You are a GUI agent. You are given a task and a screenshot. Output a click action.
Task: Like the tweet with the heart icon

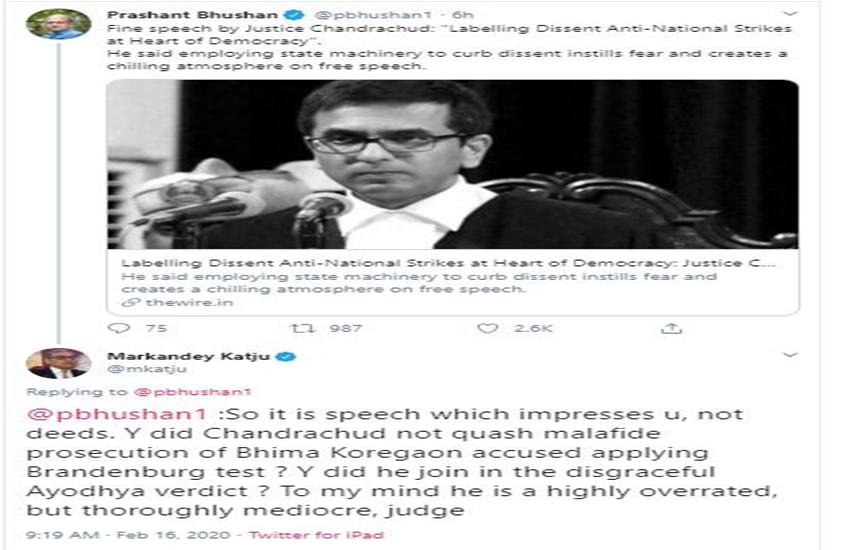tap(487, 328)
